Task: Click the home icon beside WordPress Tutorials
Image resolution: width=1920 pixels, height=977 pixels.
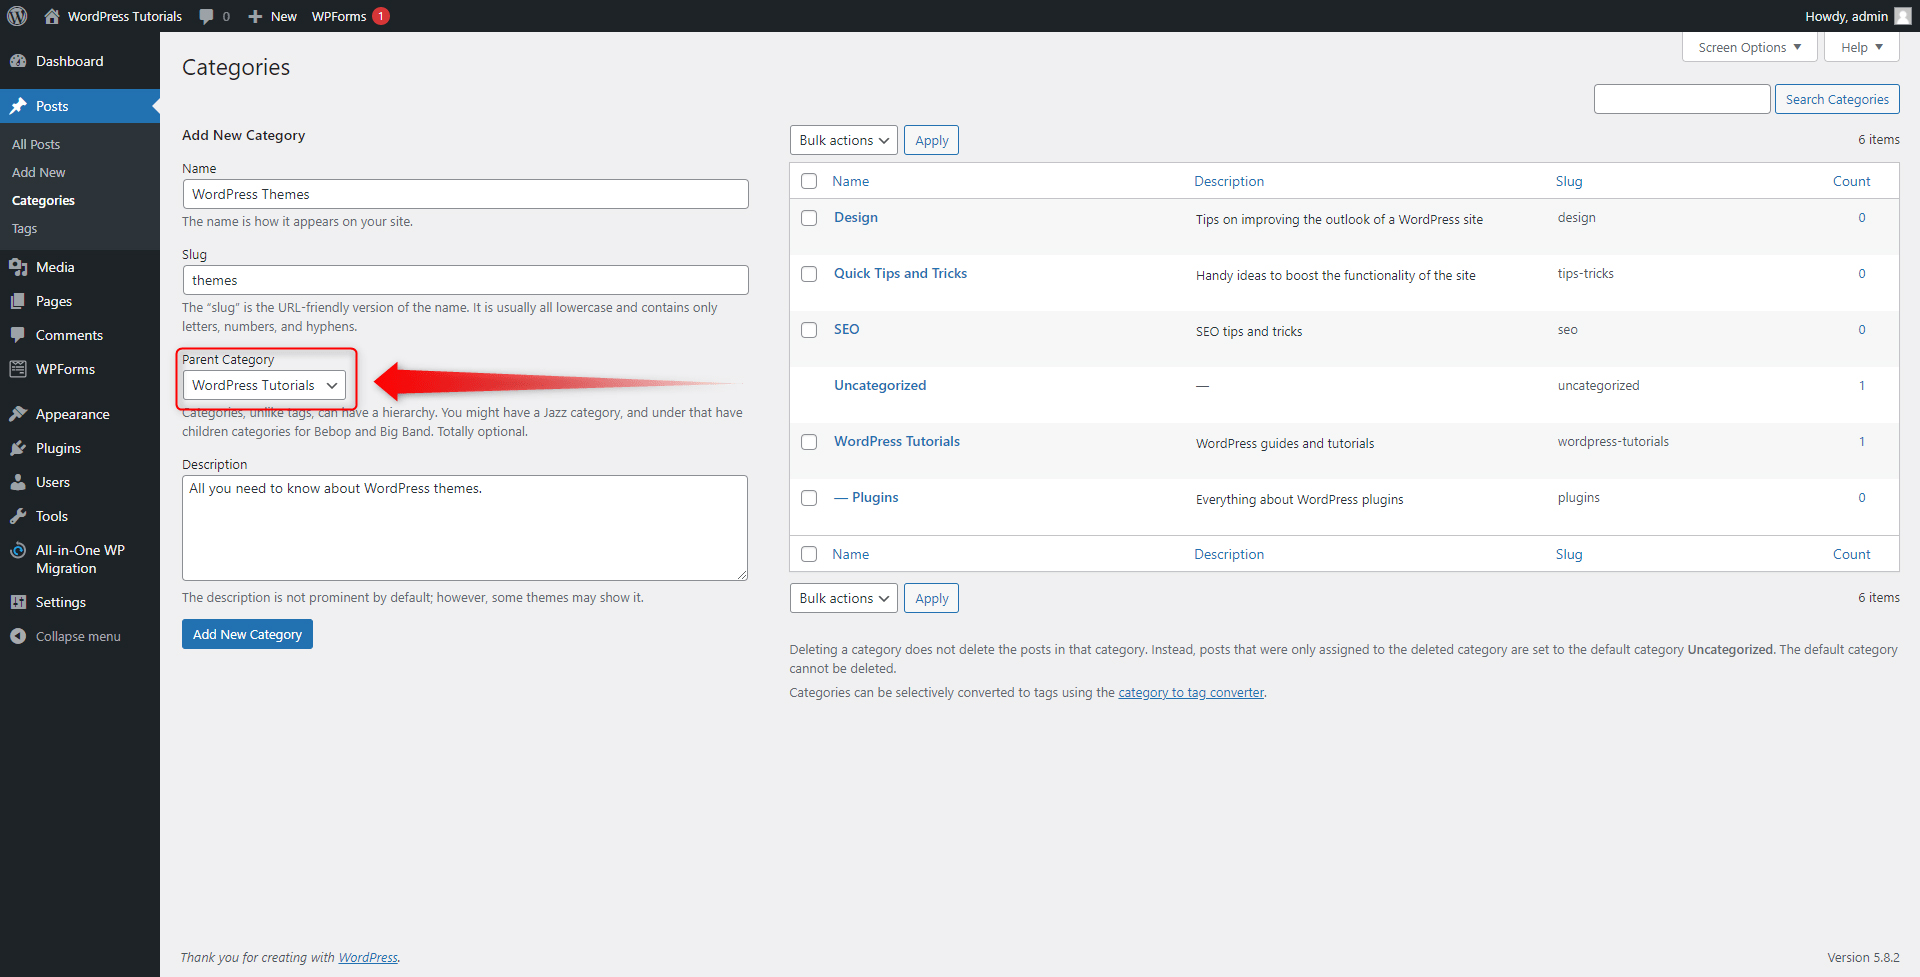Action: pos(52,16)
